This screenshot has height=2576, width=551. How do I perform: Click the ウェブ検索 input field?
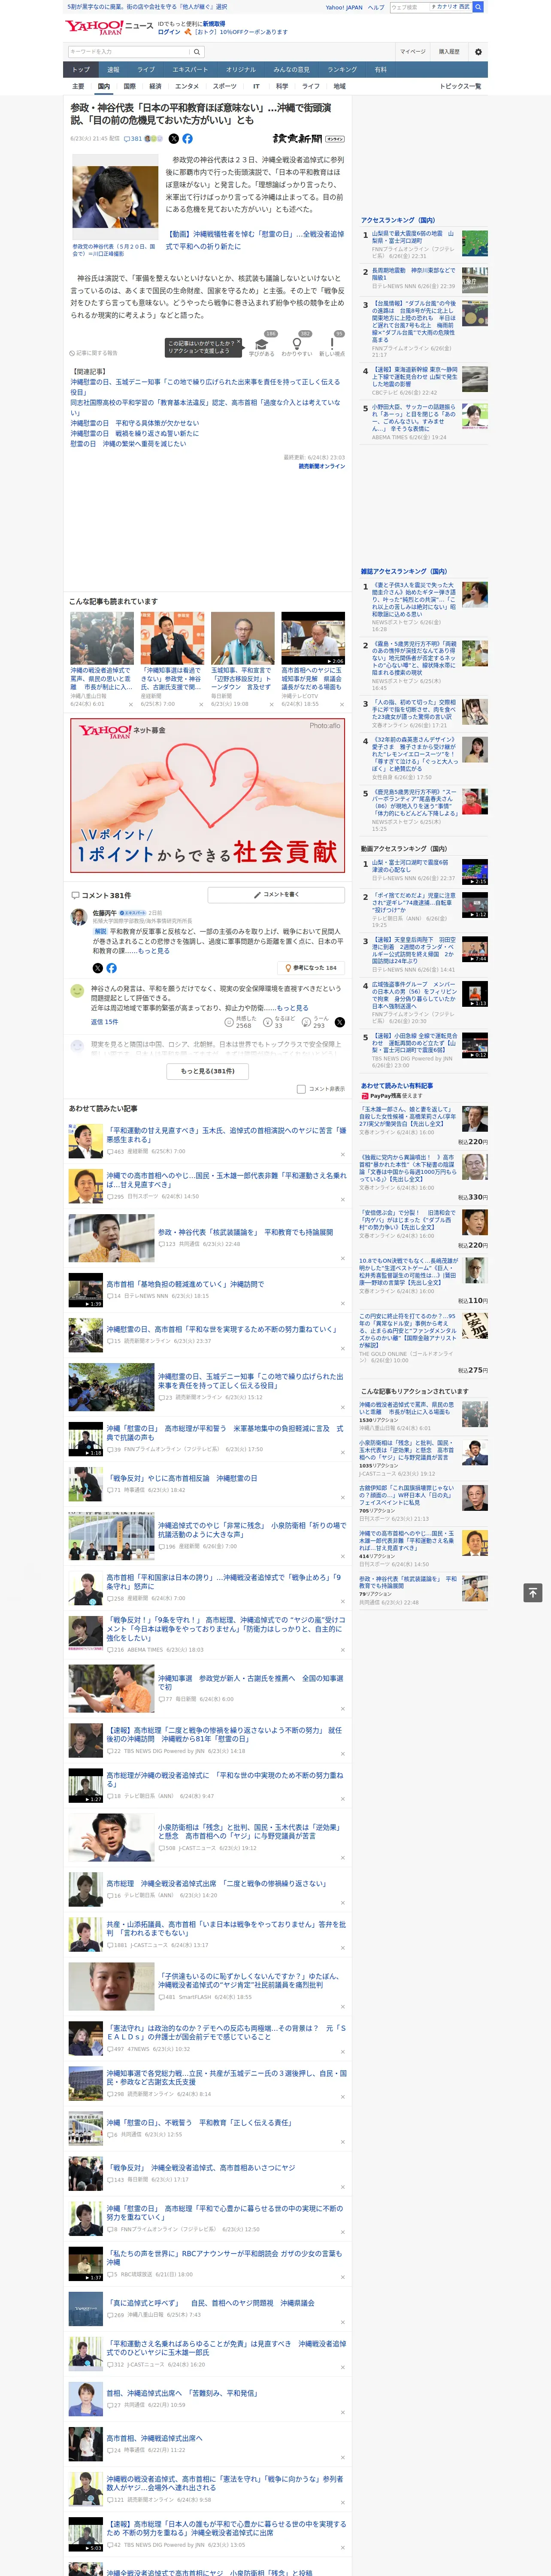[410, 7]
